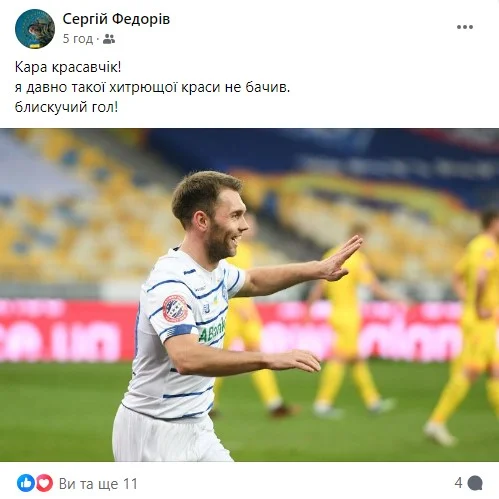Click the text 'блискучий гол!'
Image resolution: width=499 pixels, height=499 pixels.
[66, 107]
